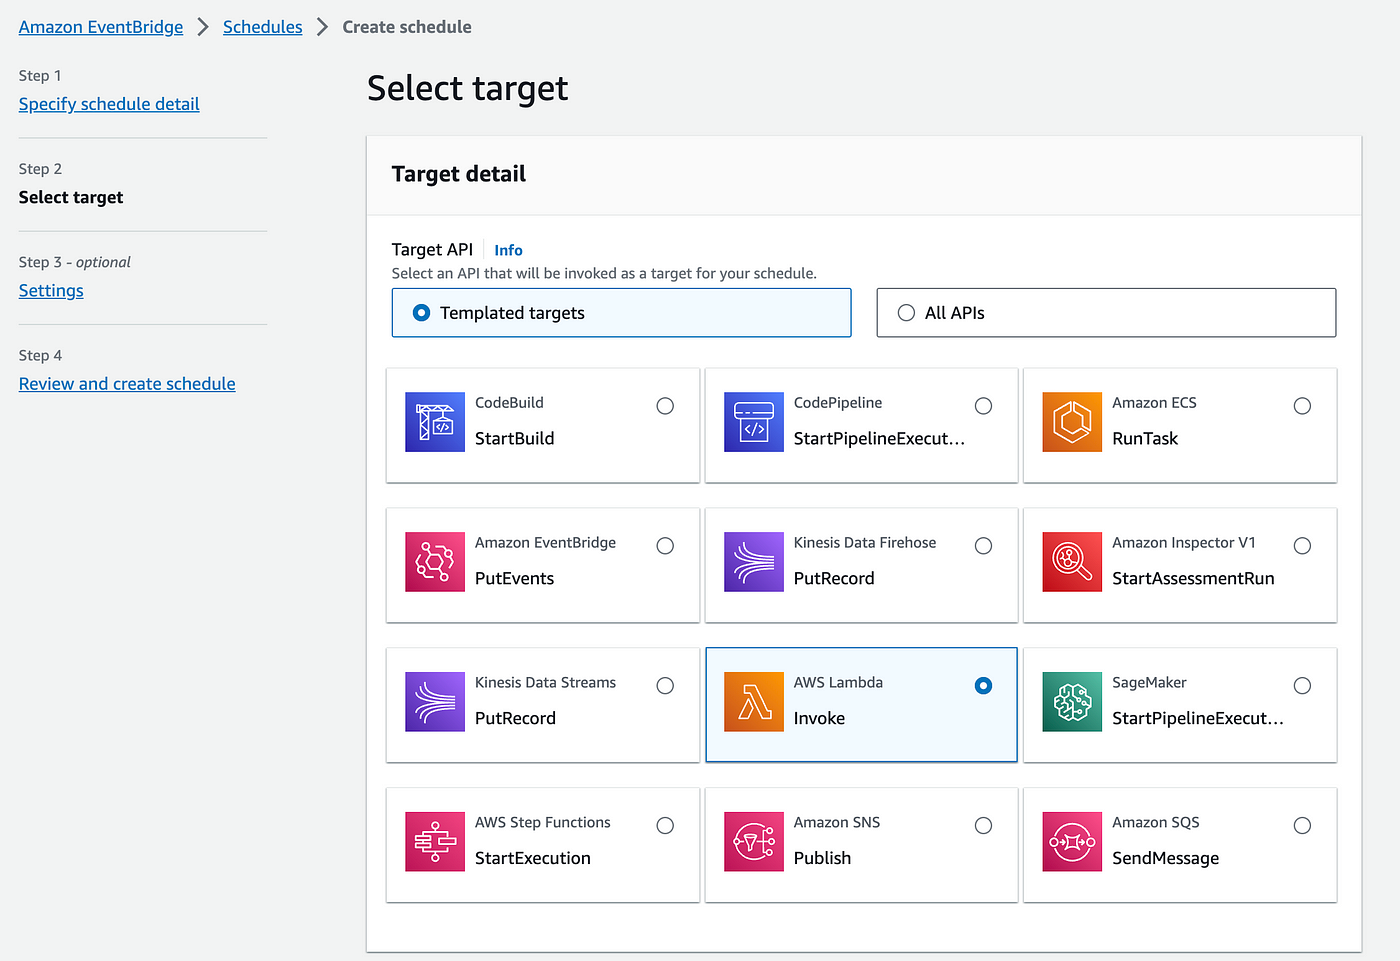Click the CodePipeline service icon
The image size is (1400, 961).
click(754, 422)
